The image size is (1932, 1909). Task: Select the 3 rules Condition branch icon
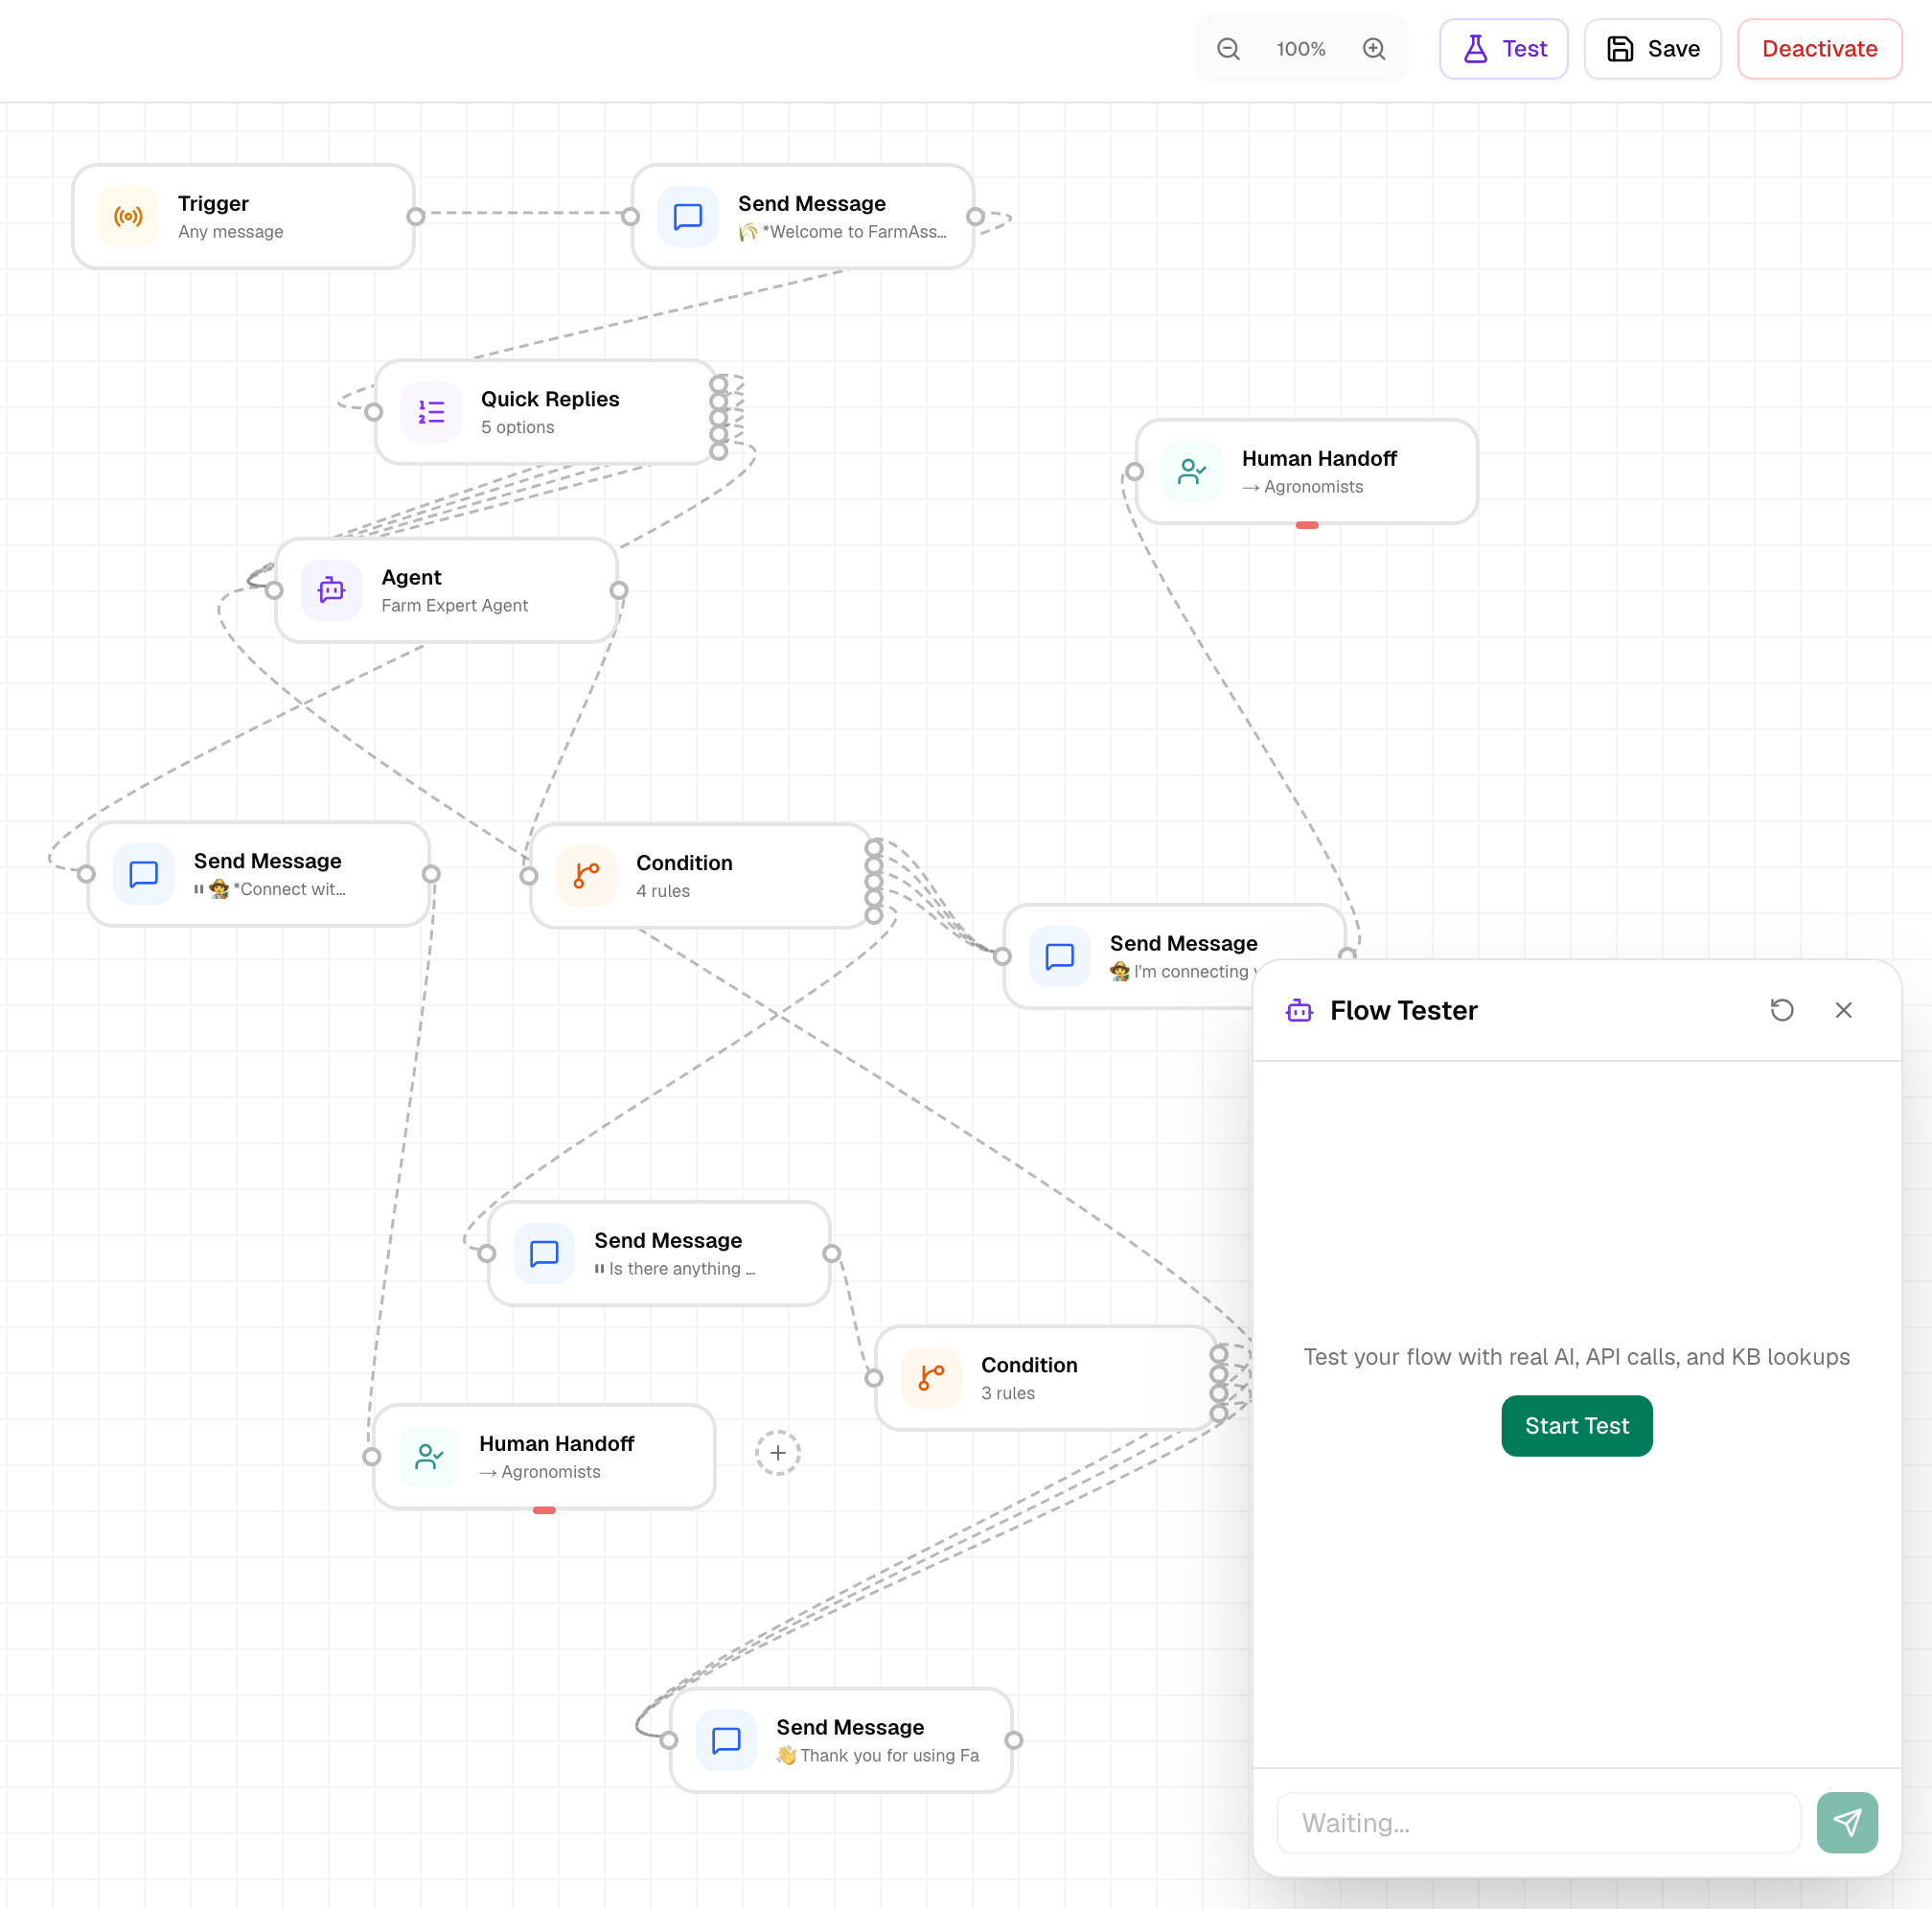coord(931,1378)
